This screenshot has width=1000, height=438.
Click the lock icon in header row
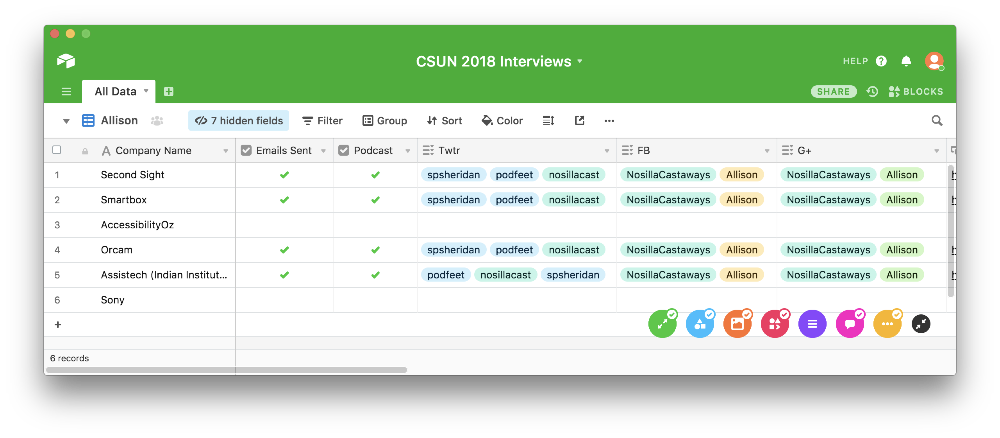pyautogui.click(x=85, y=151)
